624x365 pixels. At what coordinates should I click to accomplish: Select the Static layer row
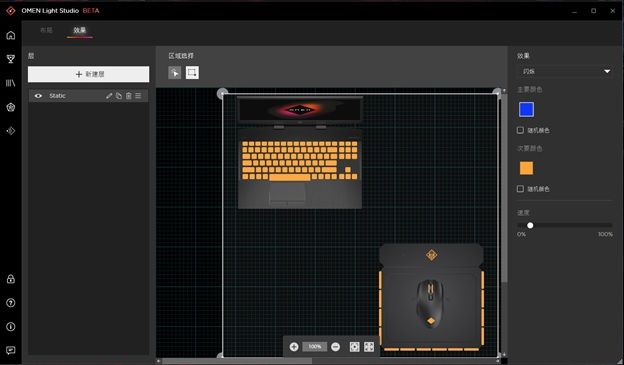pyautogui.click(x=88, y=96)
